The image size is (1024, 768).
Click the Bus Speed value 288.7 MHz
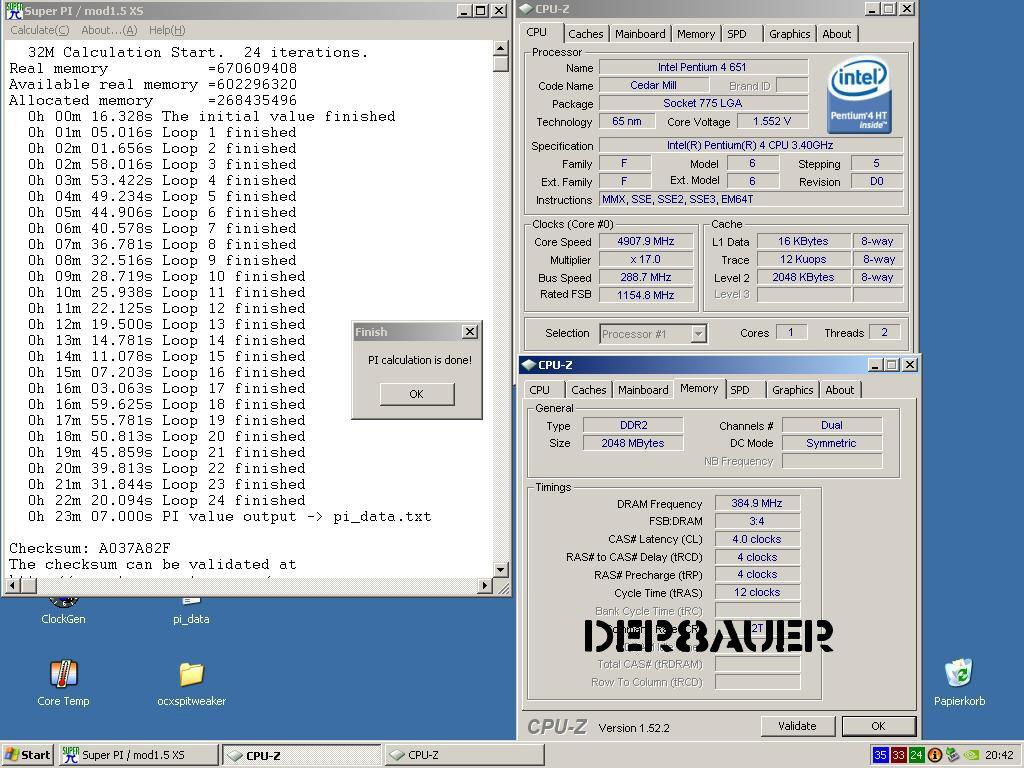point(646,277)
